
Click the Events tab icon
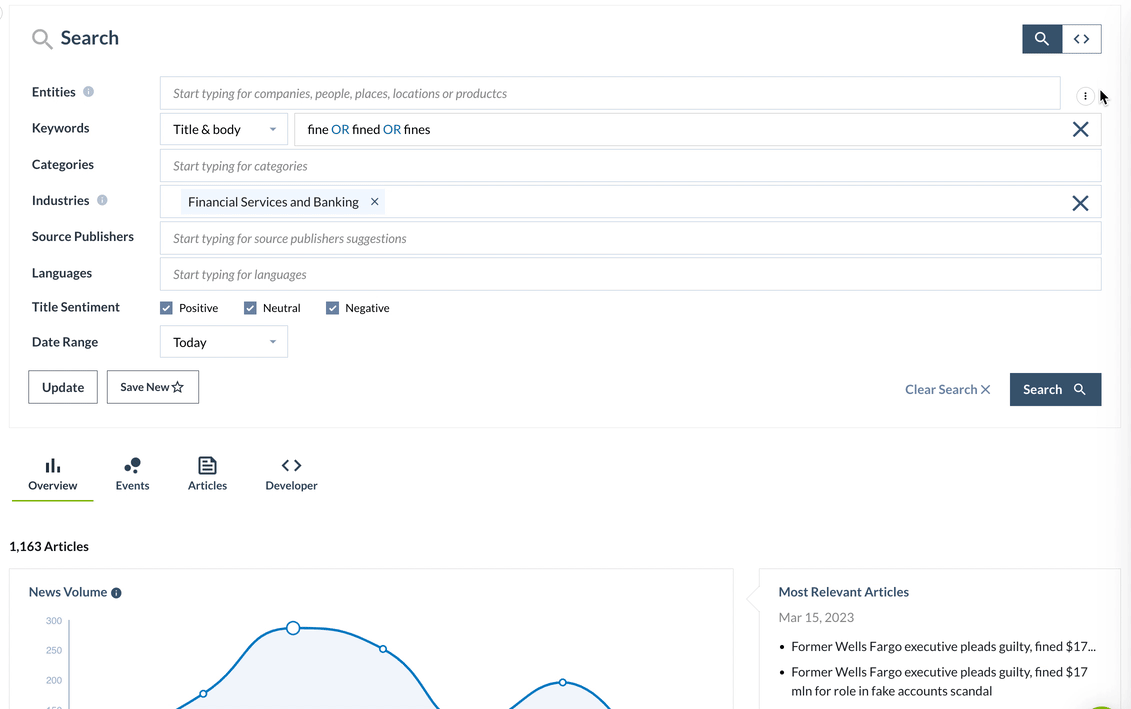coord(132,465)
